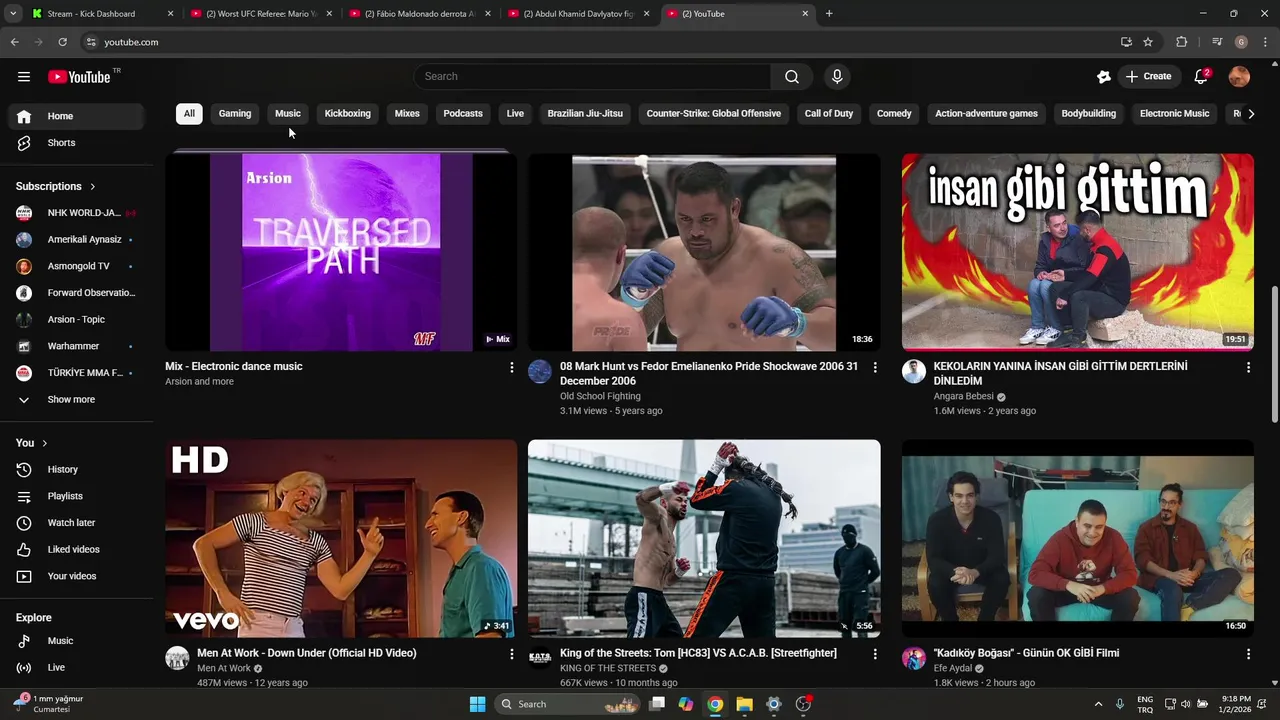Open the icon left of Create
Screen dimensions: 1280x720
(x=1103, y=77)
